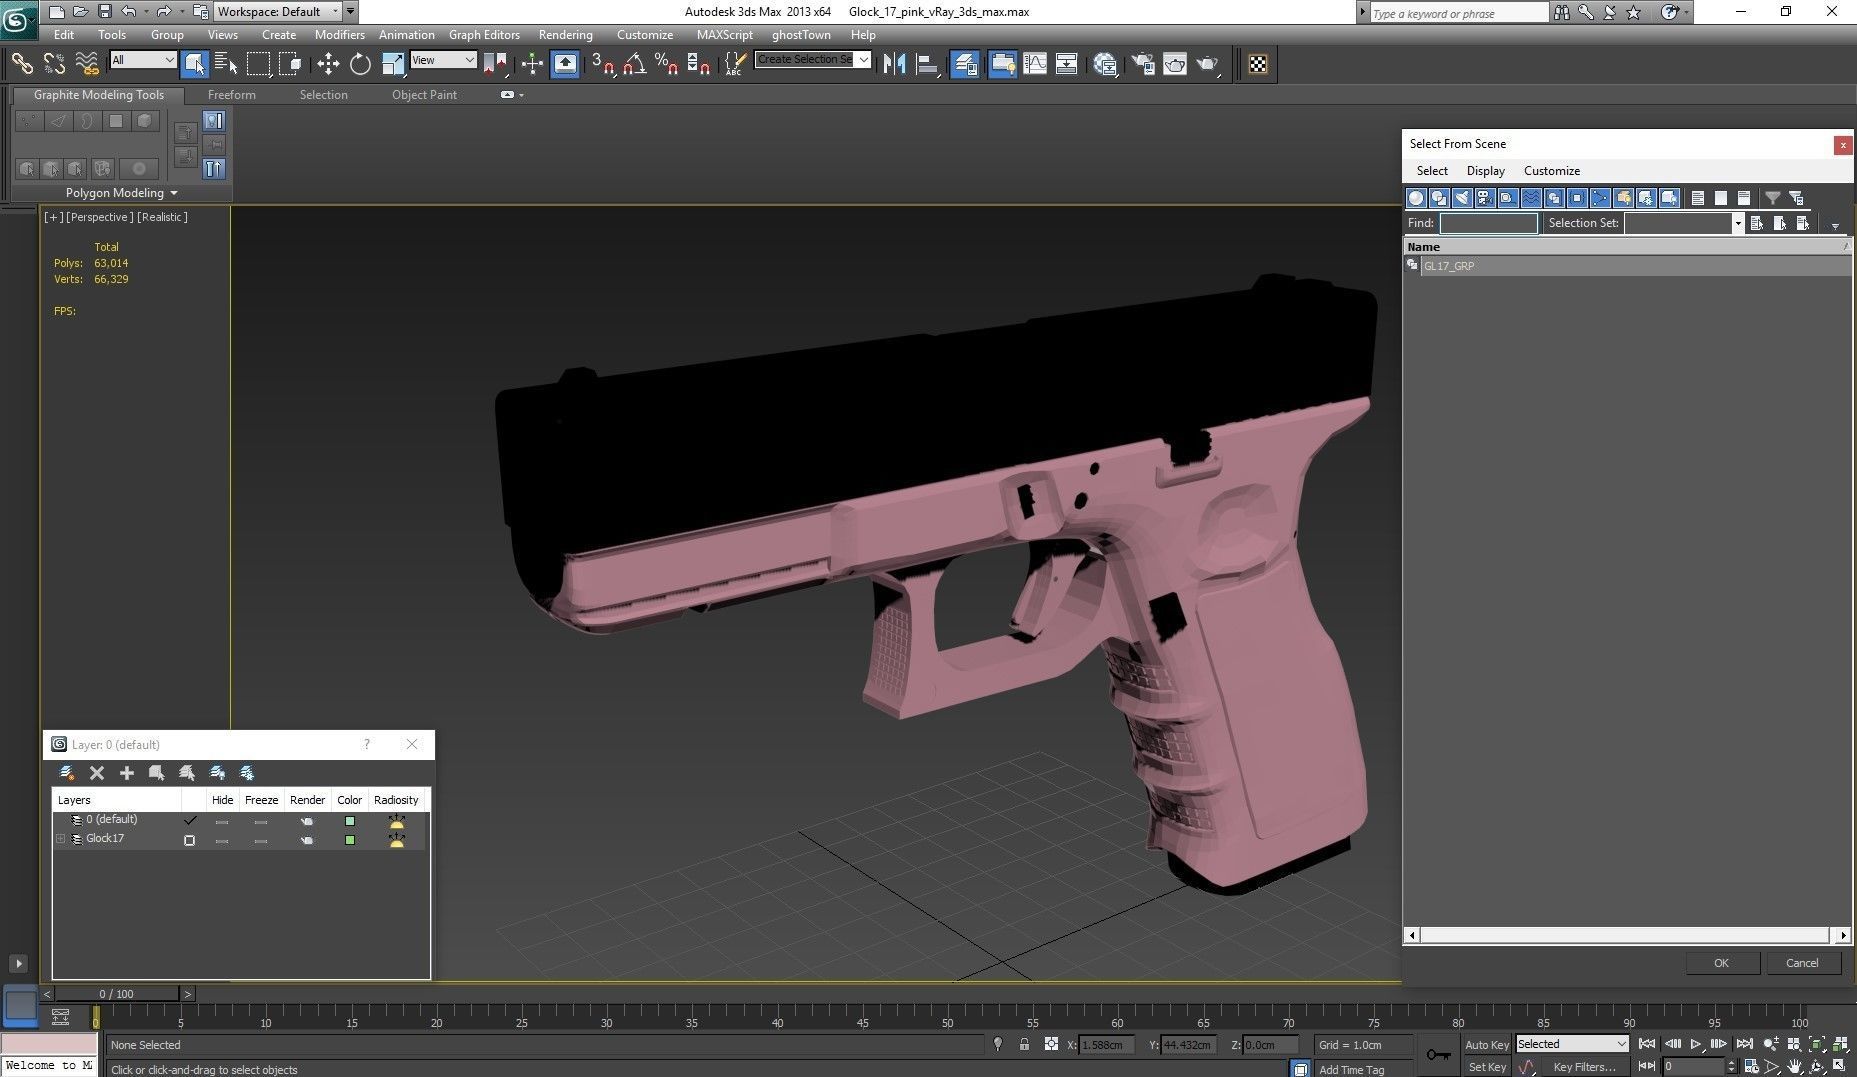The image size is (1857, 1077).
Task: Choose the Select and Move tool
Action: coord(328,64)
